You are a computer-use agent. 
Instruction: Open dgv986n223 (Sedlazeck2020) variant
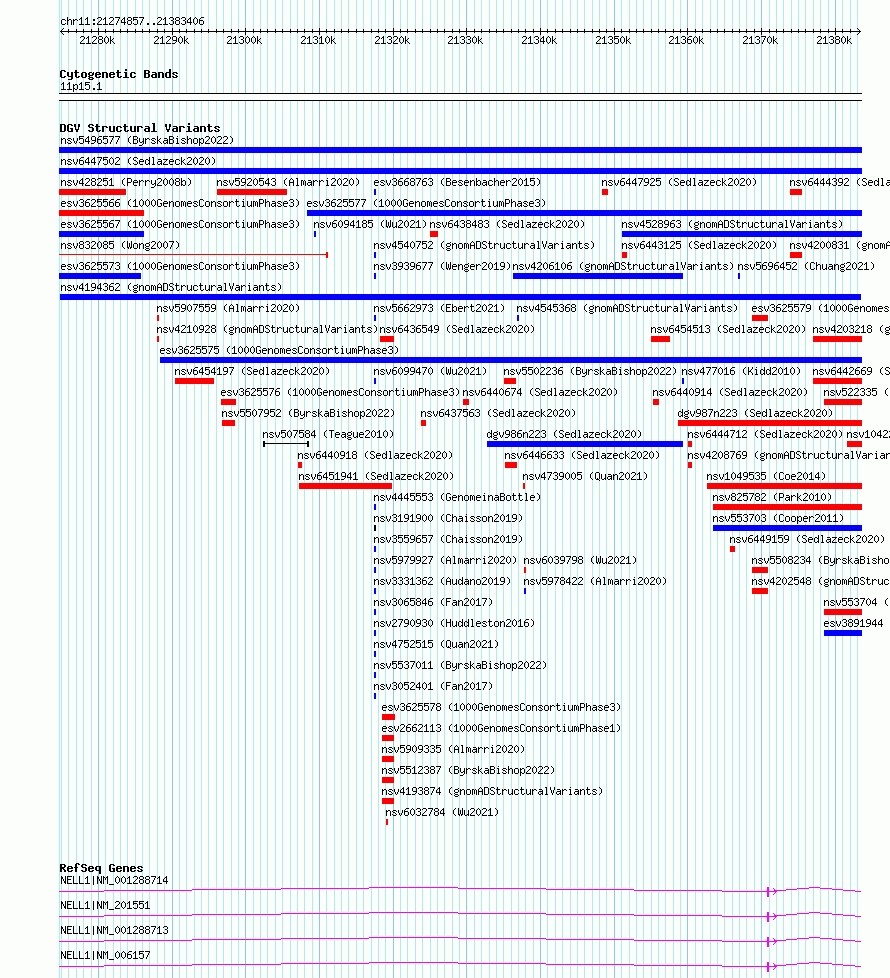[564, 435]
